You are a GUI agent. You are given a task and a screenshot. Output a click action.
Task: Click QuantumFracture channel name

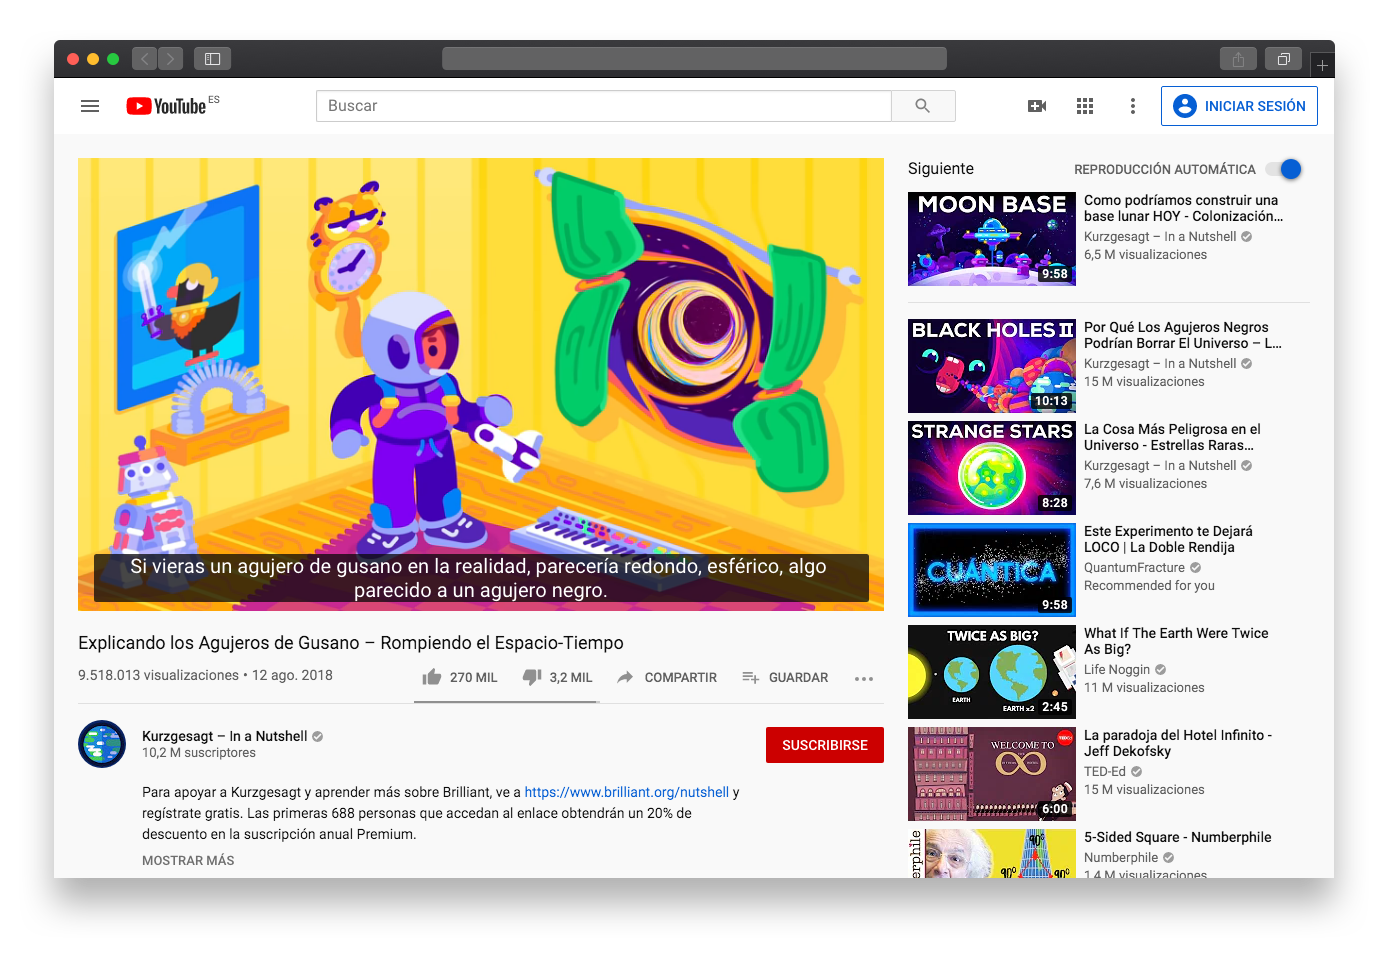pyautogui.click(x=1134, y=567)
